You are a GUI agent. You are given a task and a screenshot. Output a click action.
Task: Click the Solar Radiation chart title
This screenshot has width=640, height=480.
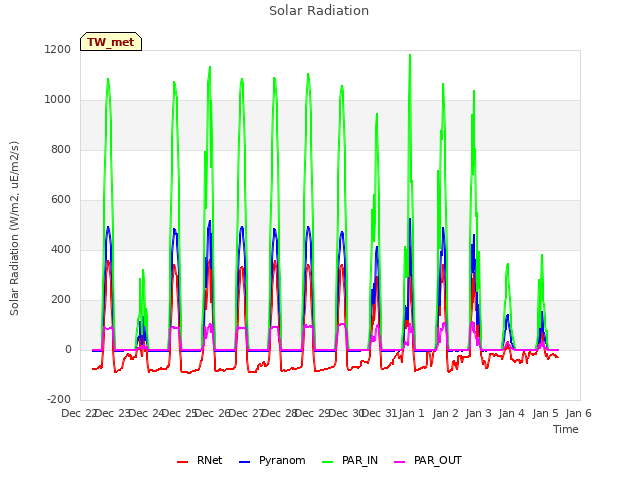point(319,11)
